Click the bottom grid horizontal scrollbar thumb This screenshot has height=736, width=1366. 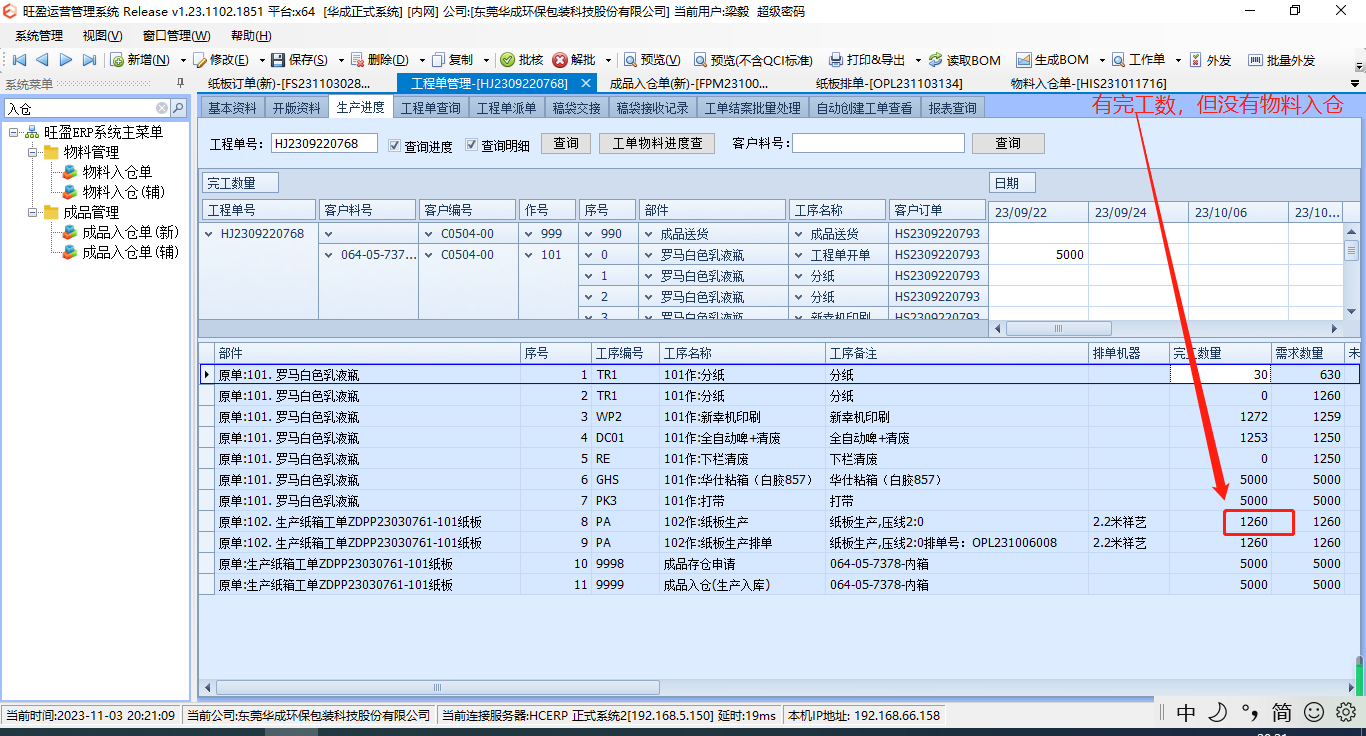(437, 688)
